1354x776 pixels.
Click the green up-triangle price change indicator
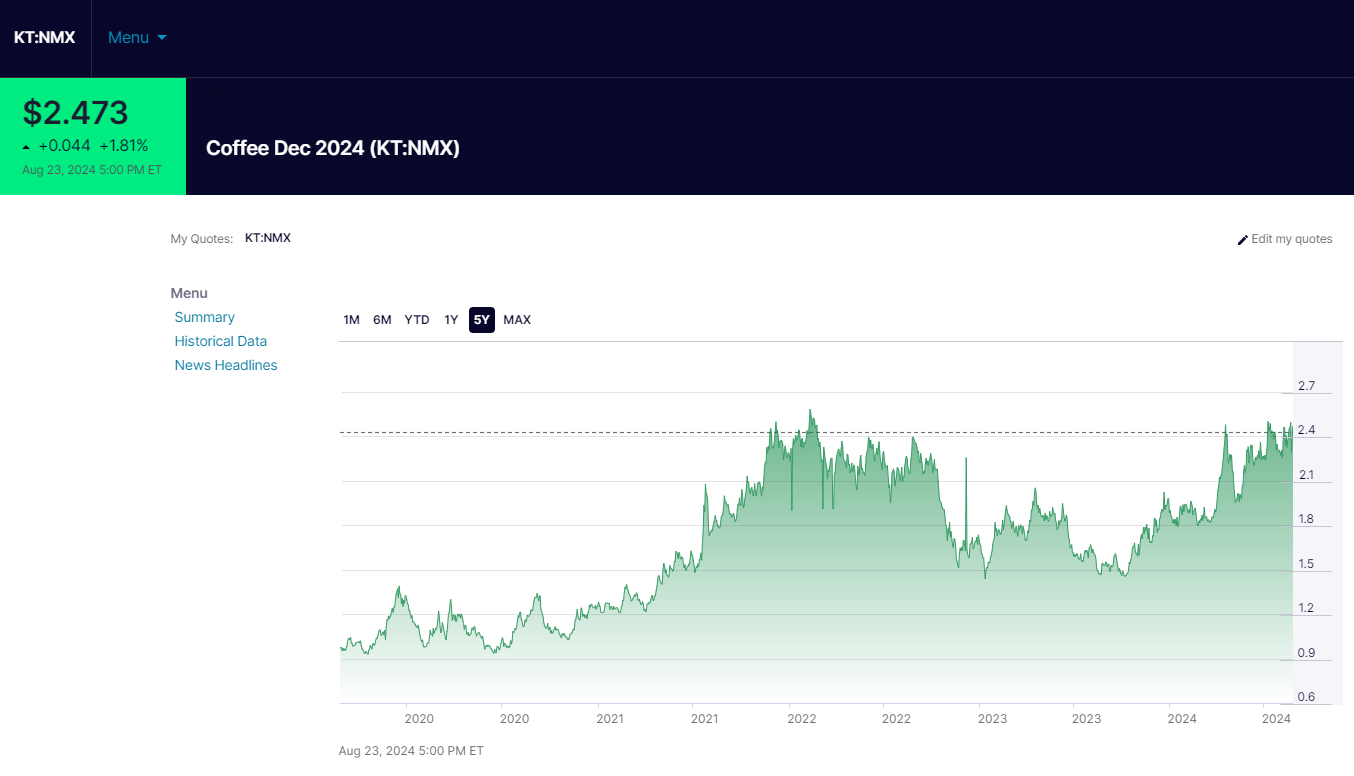[27, 147]
